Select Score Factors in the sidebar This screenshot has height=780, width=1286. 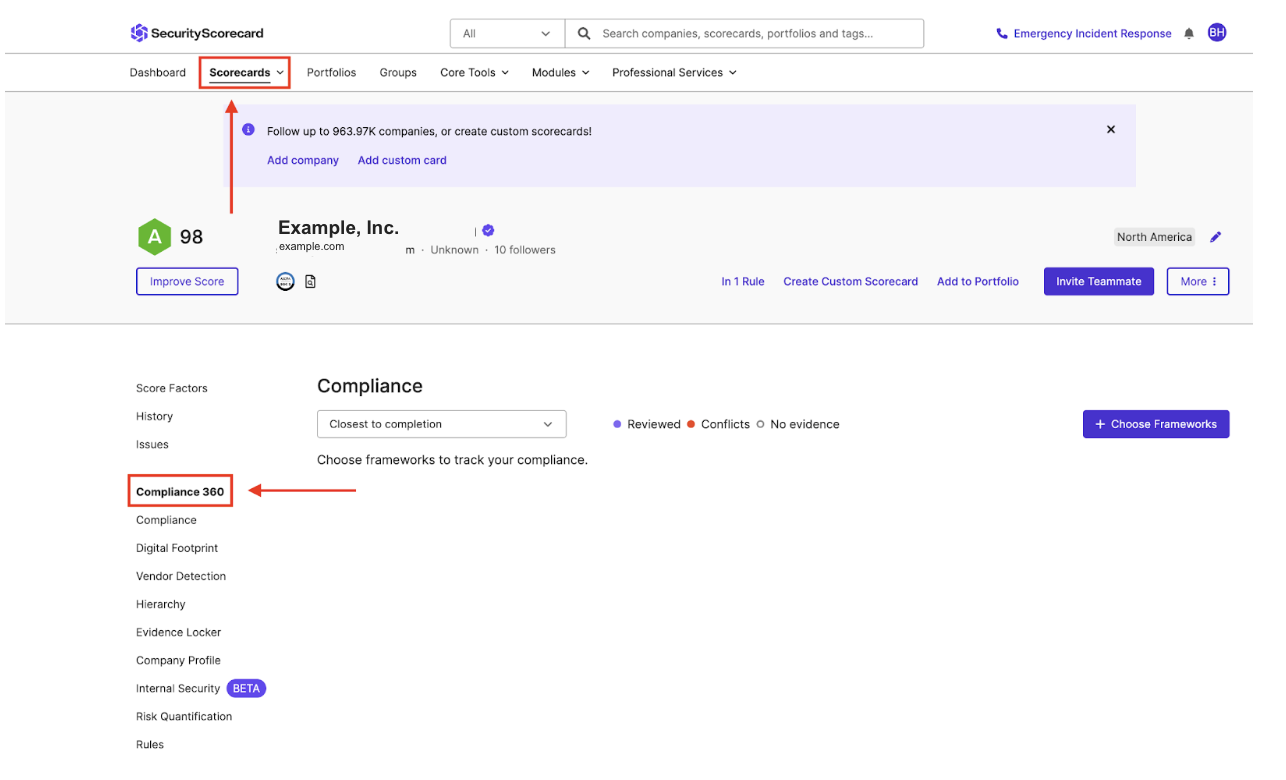(x=172, y=388)
